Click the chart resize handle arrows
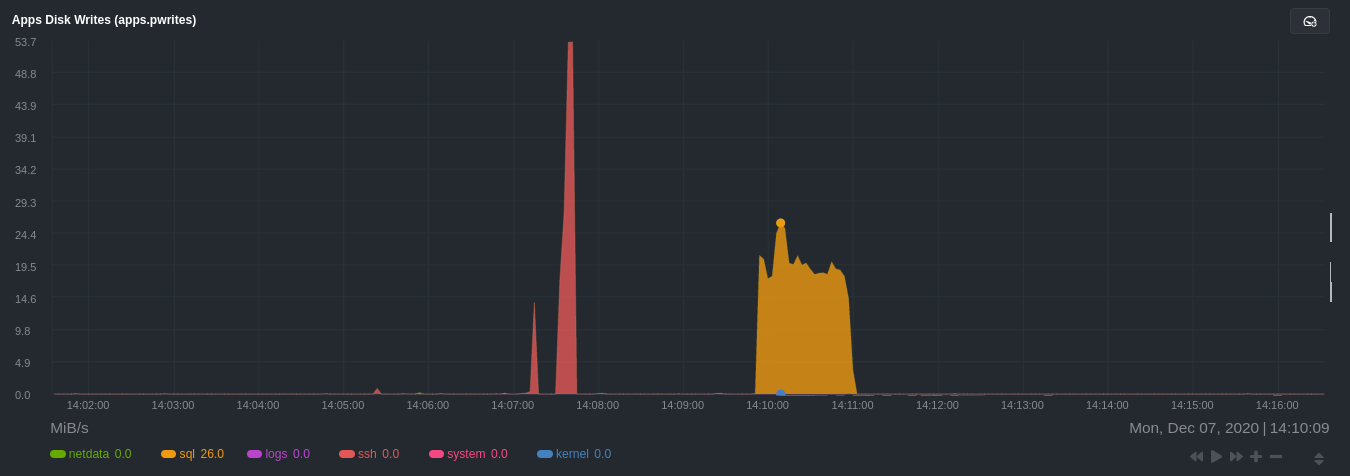 [1319, 459]
